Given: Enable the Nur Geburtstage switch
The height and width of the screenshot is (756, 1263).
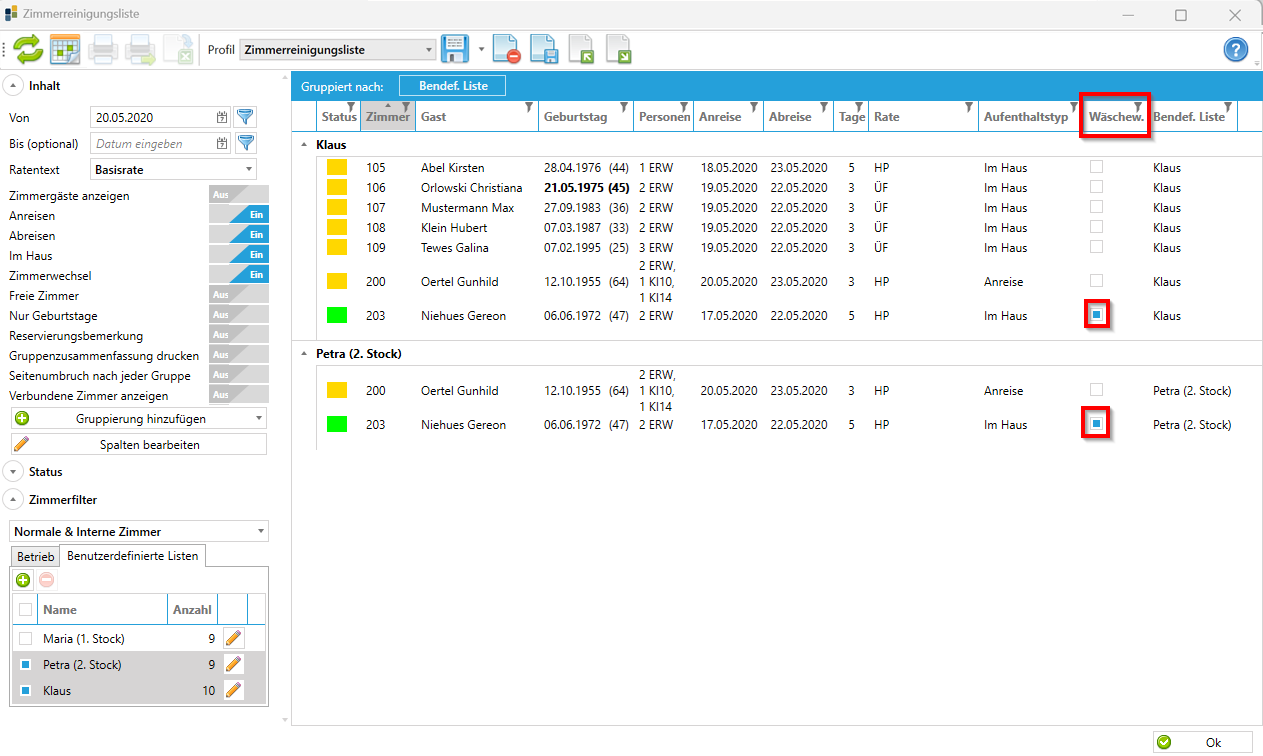Looking at the screenshot, I should click(x=238, y=315).
